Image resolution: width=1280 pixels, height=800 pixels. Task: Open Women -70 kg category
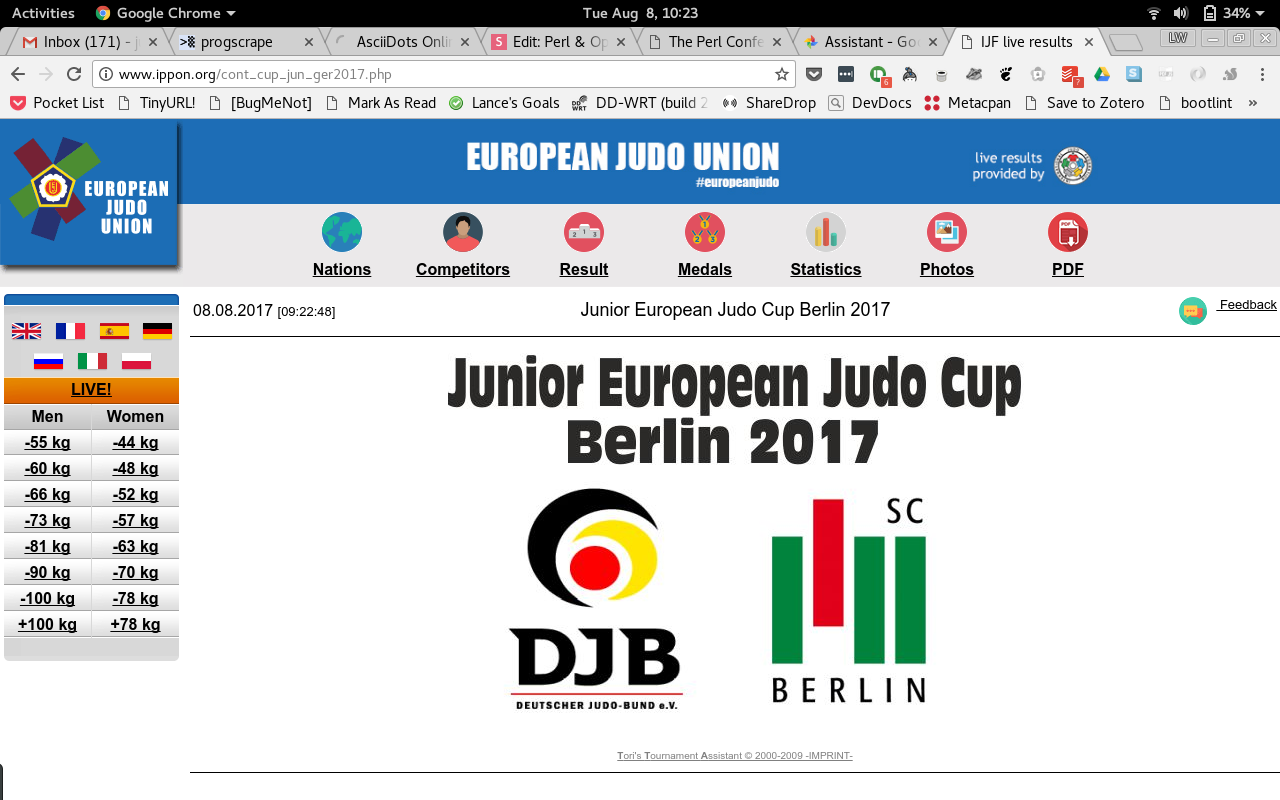coord(135,573)
